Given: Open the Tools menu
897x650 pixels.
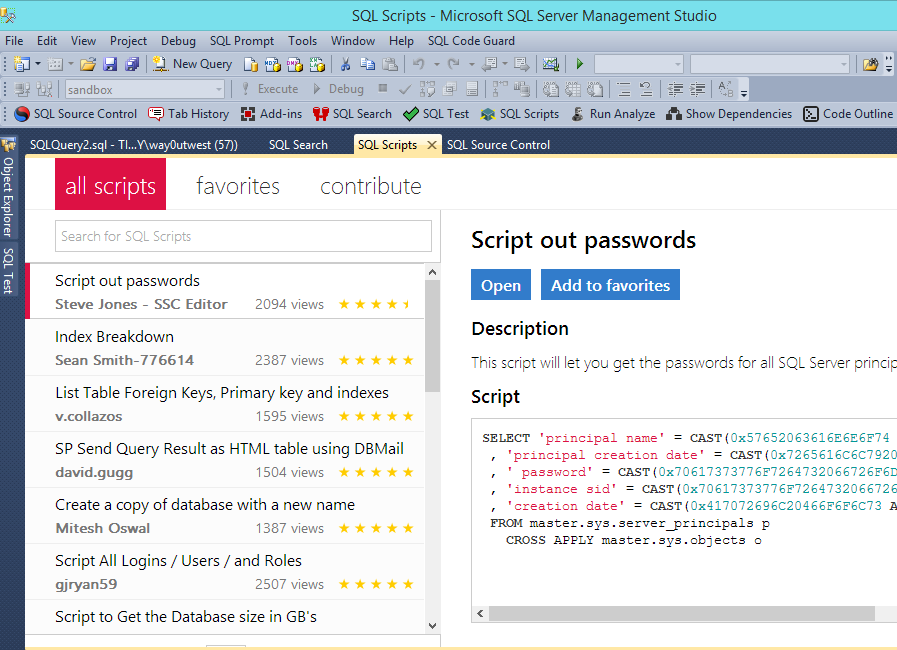Looking at the screenshot, I should coord(302,41).
